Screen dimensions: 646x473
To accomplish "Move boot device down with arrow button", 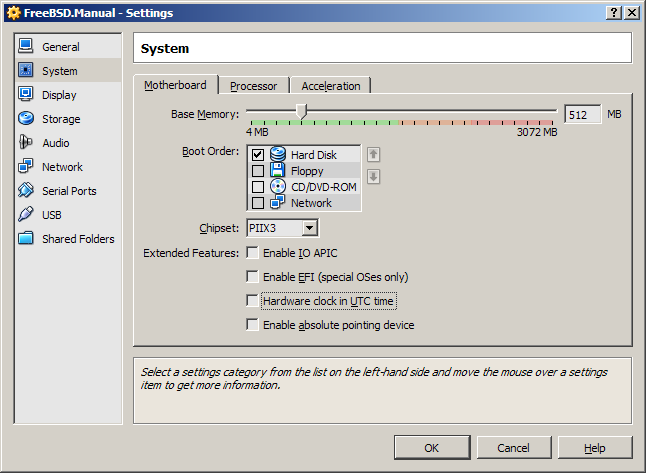I will pos(373,177).
